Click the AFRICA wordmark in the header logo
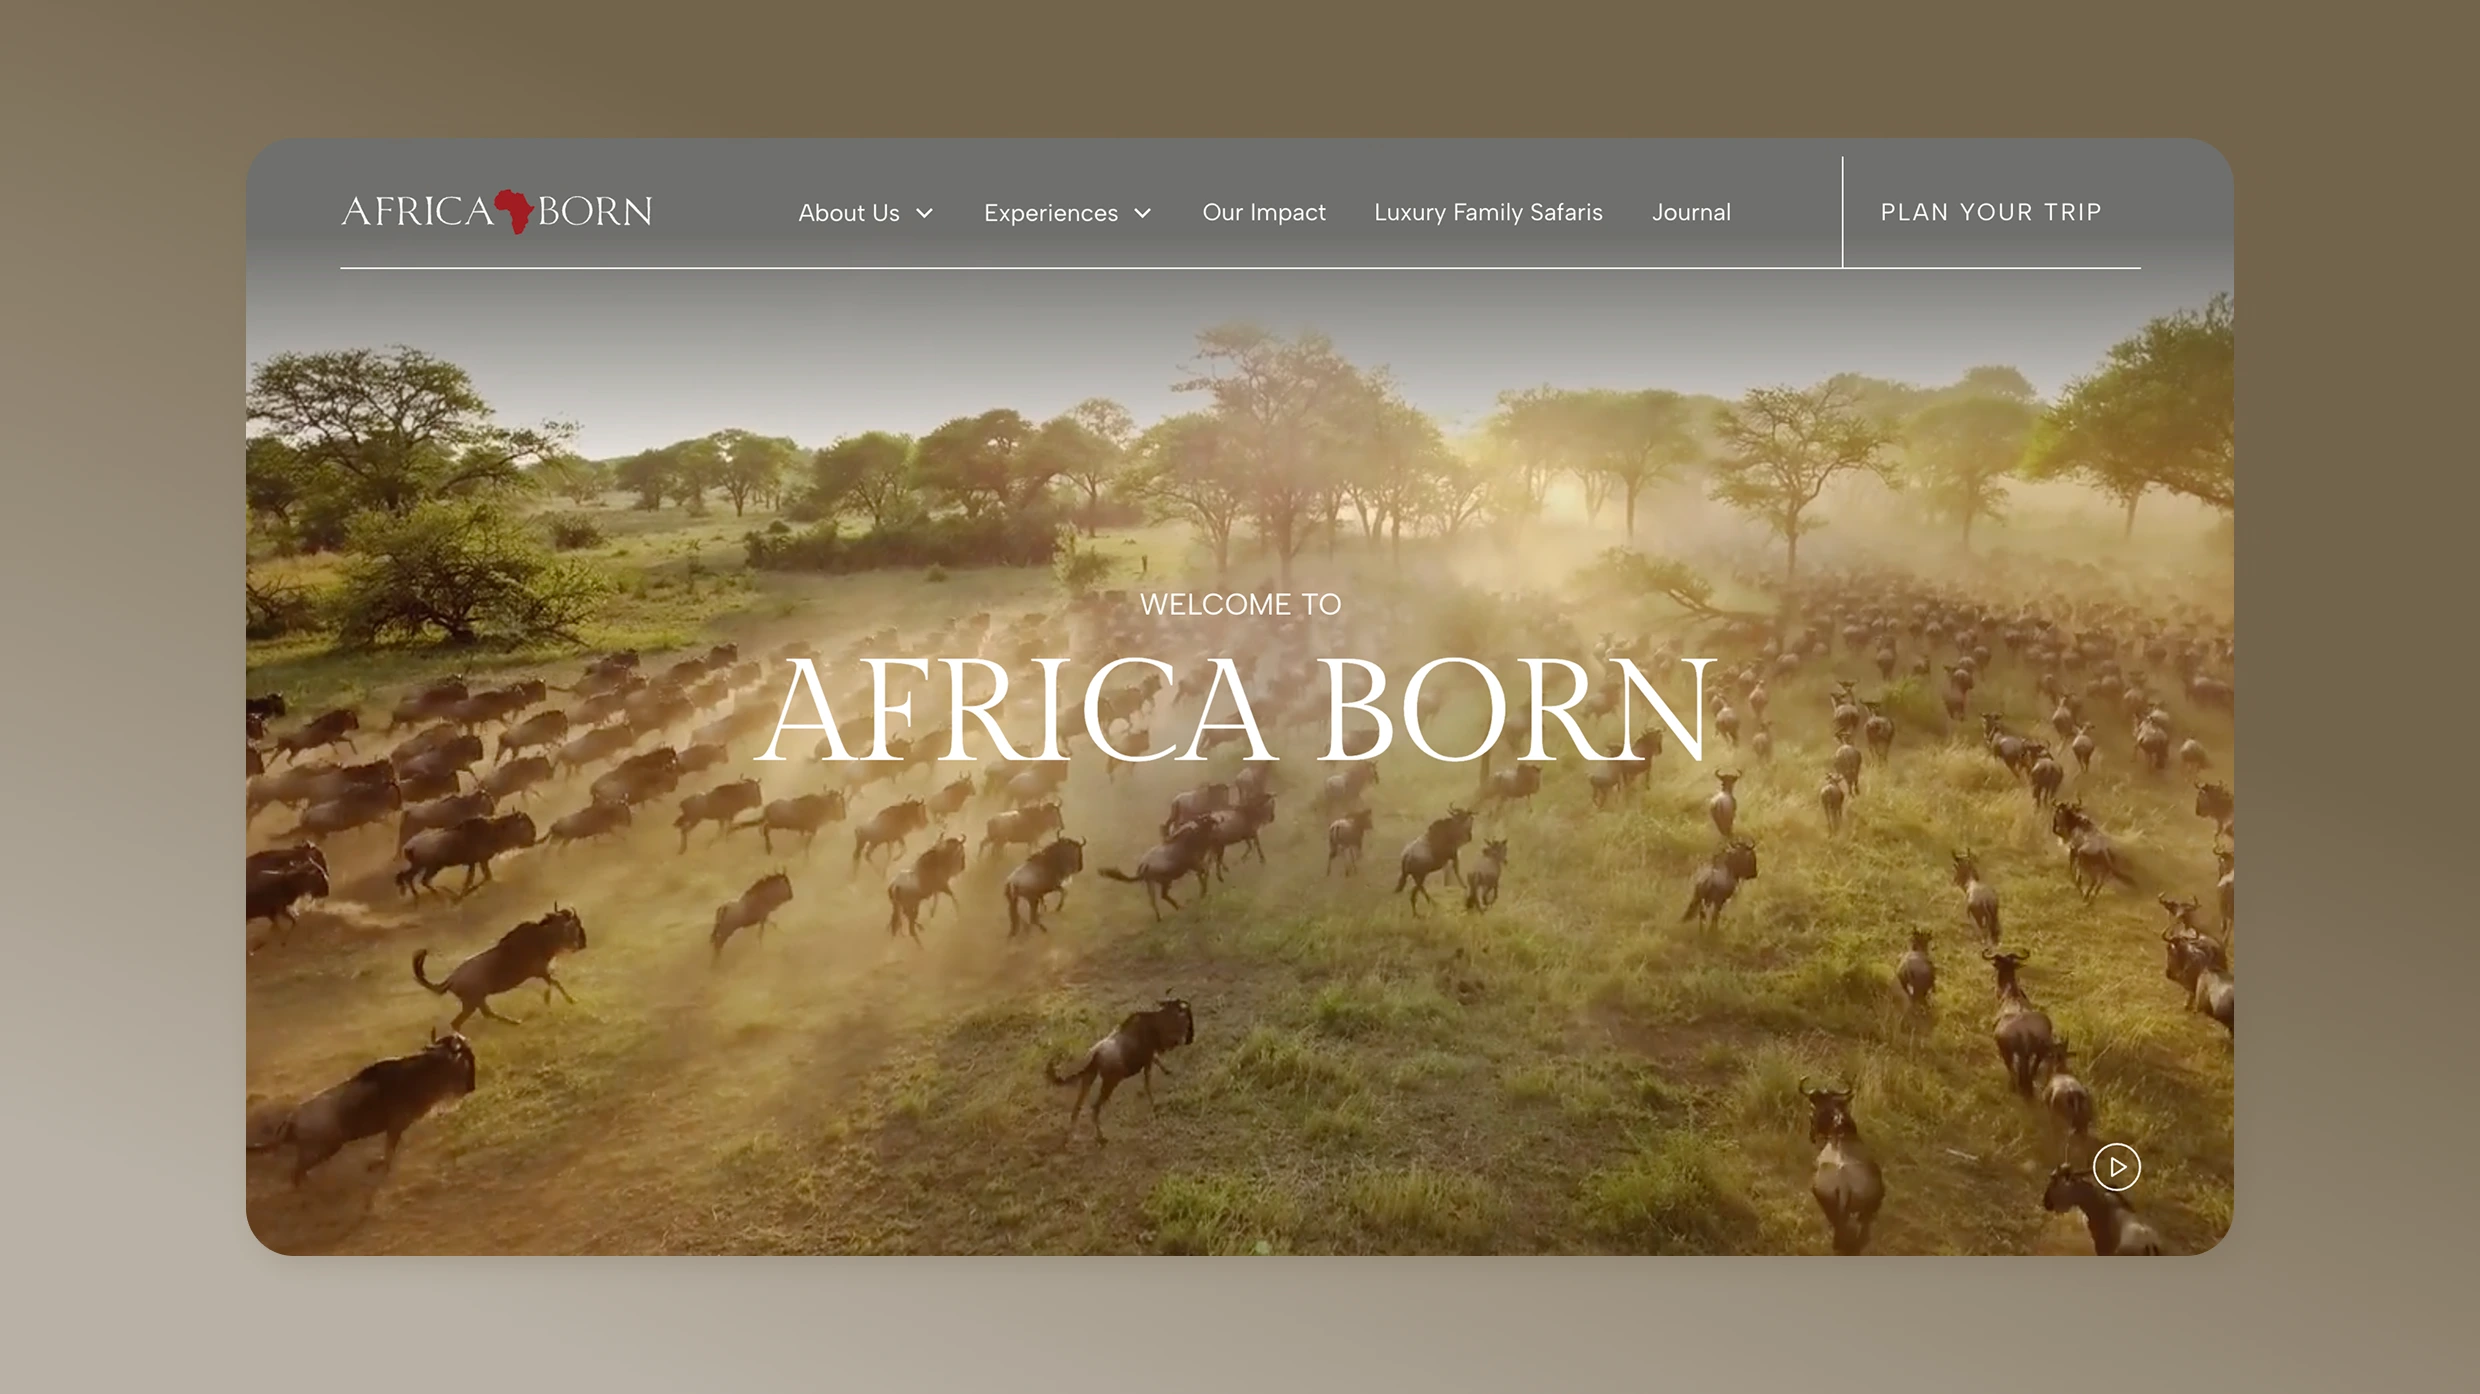Image resolution: width=2480 pixels, height=1394 pixels. click(417, 211)
